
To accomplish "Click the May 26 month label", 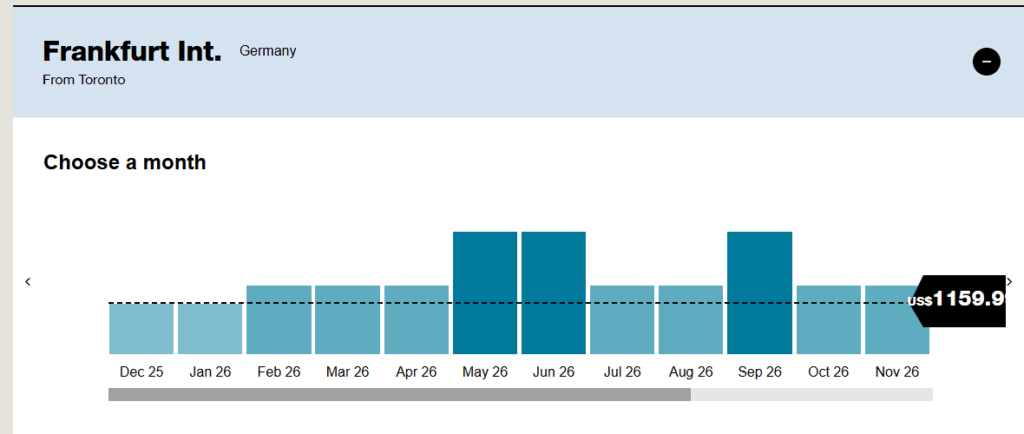I will click(x=485, y=372).
